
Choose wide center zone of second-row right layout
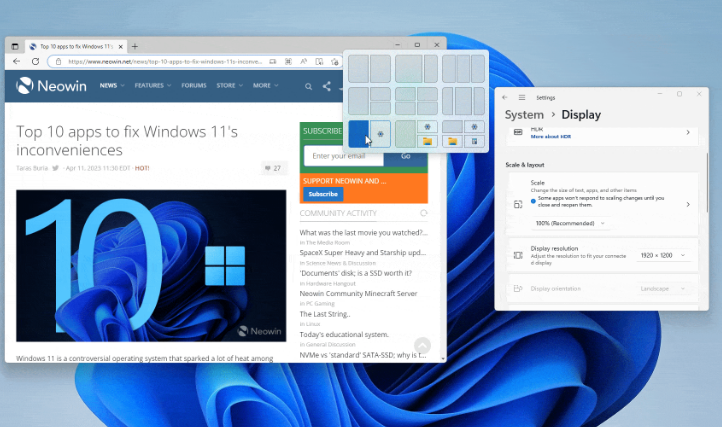point(463,101)
